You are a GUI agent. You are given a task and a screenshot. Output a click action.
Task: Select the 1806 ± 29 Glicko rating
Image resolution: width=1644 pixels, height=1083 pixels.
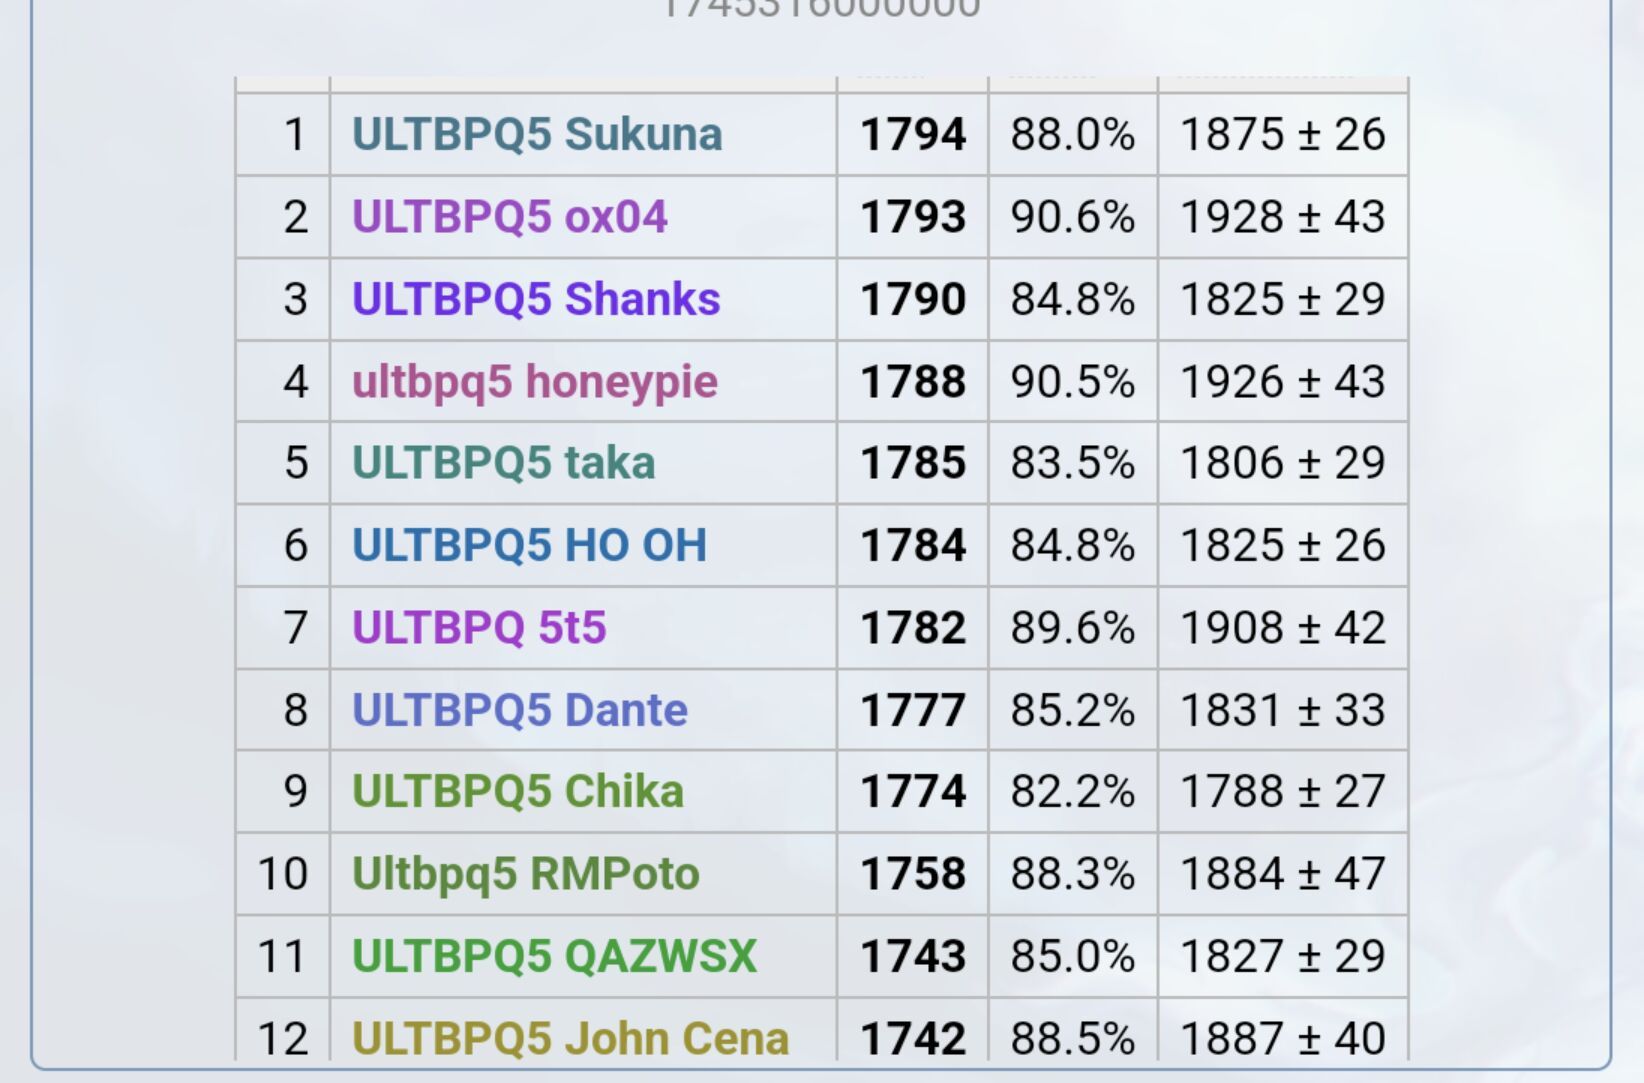point(1282,463)
